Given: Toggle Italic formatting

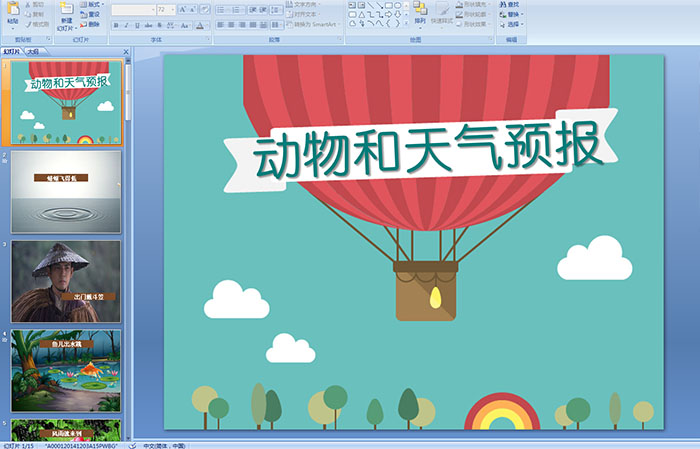Looking at the screenshot, I should click(x=126, y=25).
